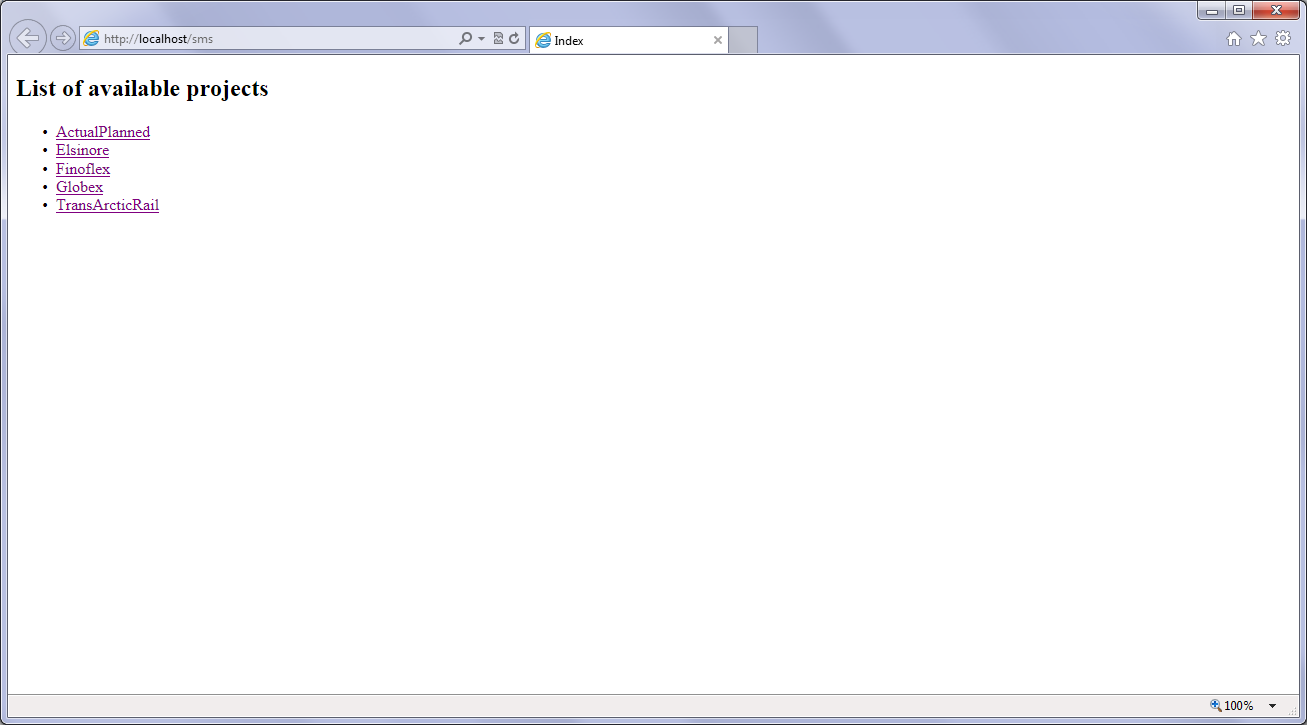The height and width of the screenshot is (725, 1307).
Task: Open the TransArcticRail project link
Action: coord(107,205)
